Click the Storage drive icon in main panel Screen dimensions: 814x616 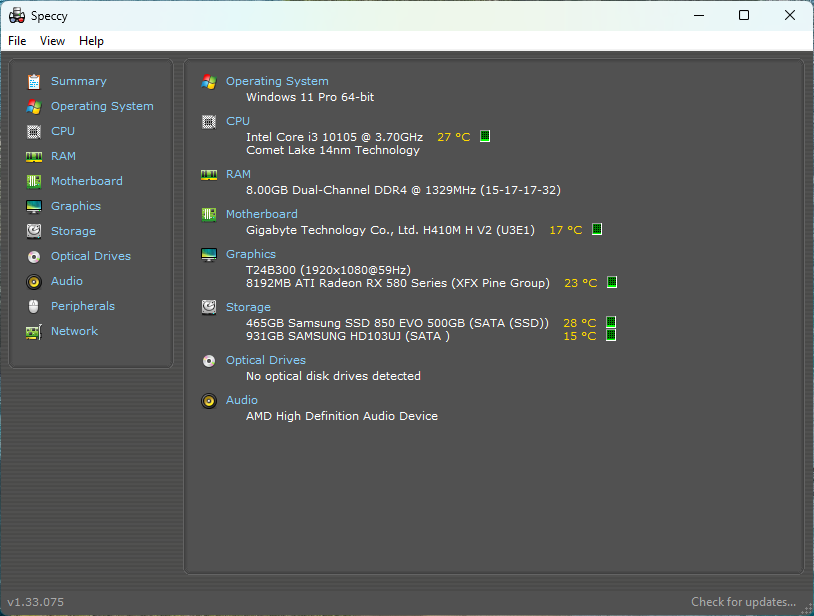pyautogui.click(x=209, y=307)
